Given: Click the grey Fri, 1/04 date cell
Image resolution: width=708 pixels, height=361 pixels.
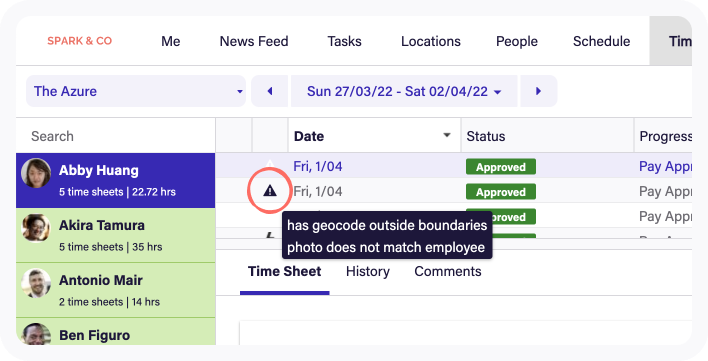Looking at the screenshot, I should [x=318, y=191].
